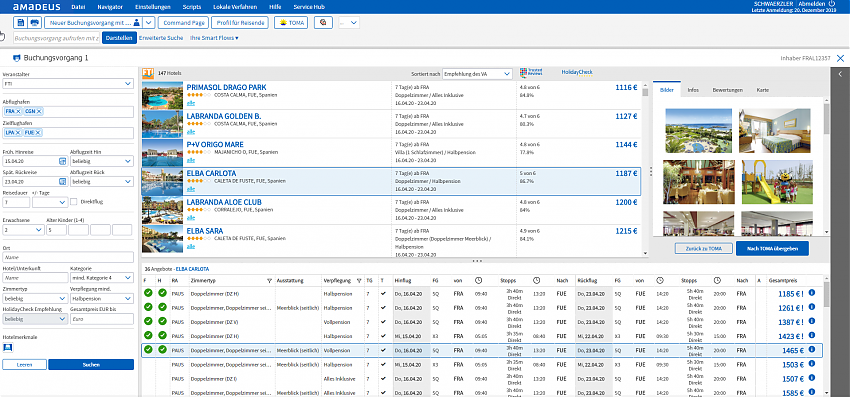Click the Verpflegung column filter icon
This screenshot has width=850, height=397.
click(x=358, y=281)
